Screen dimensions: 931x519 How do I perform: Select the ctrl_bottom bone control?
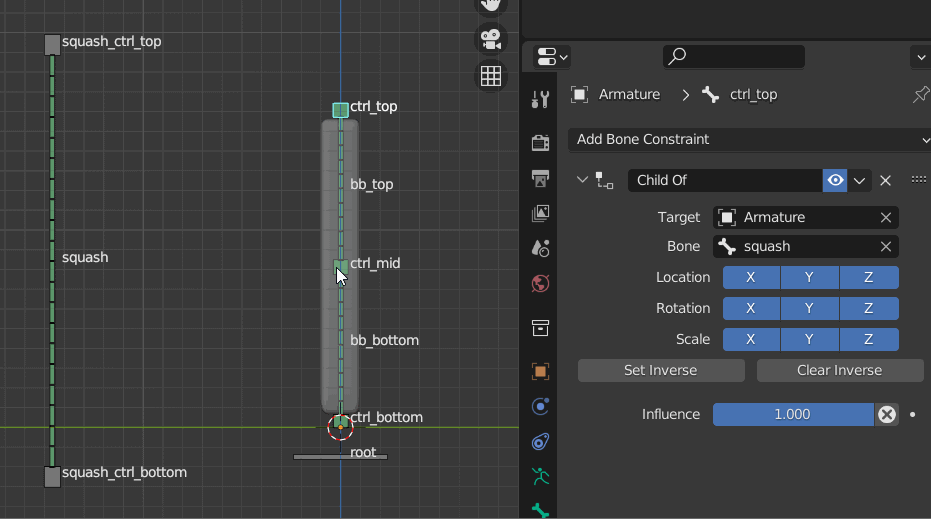point(340,422)
